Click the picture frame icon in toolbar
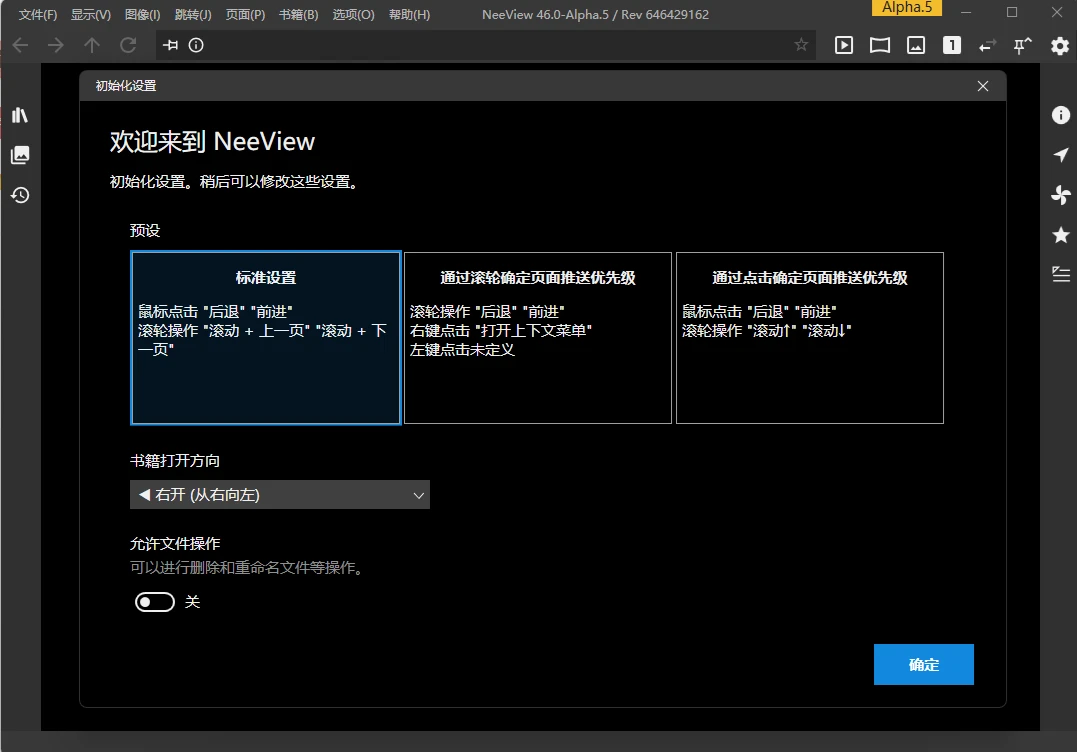 pyautogui.click(x=916, y=45)
